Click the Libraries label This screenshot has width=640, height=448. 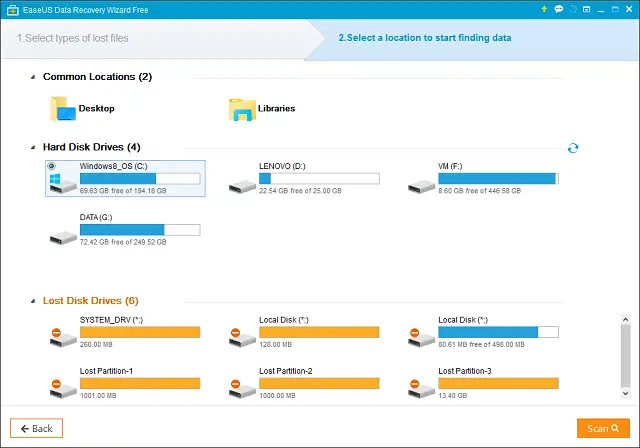[276, 109]
